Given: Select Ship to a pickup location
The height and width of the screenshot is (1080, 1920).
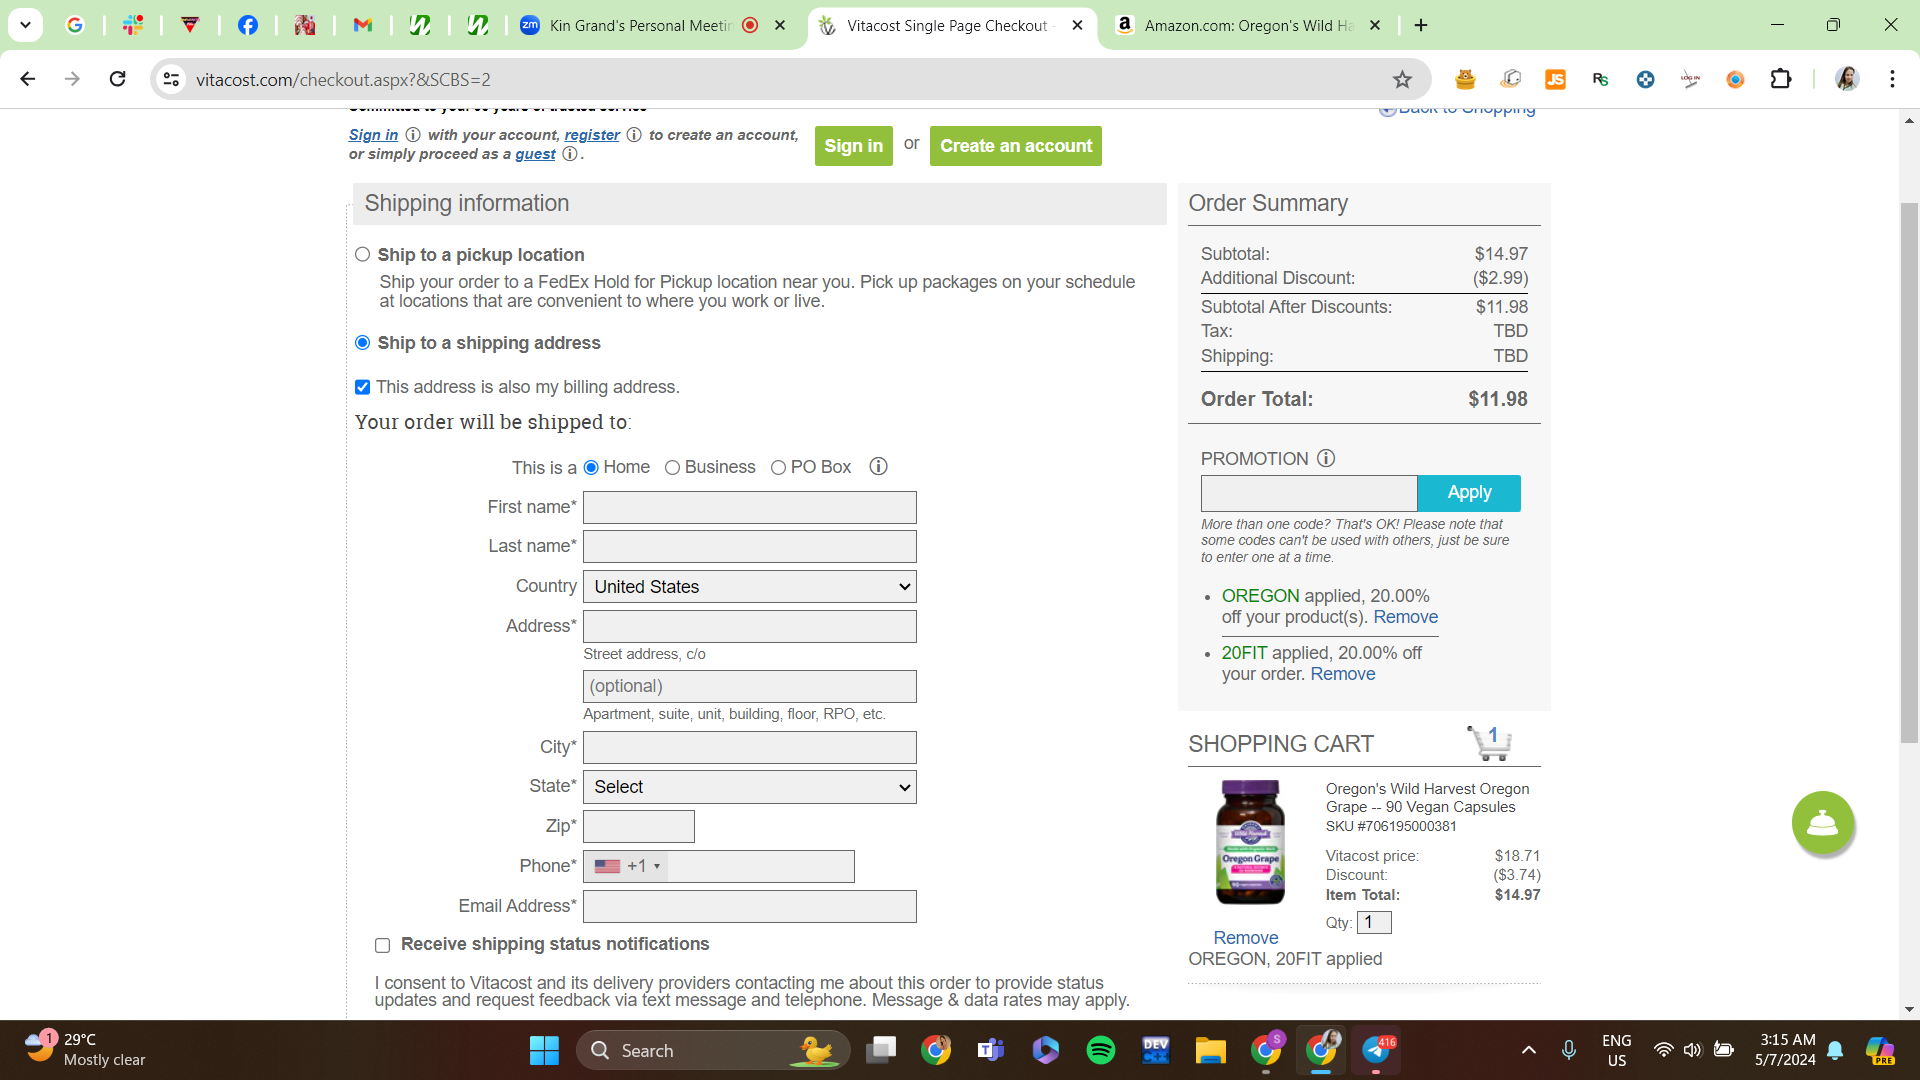Looking at the screenshot, I should [x=362, y=255].
